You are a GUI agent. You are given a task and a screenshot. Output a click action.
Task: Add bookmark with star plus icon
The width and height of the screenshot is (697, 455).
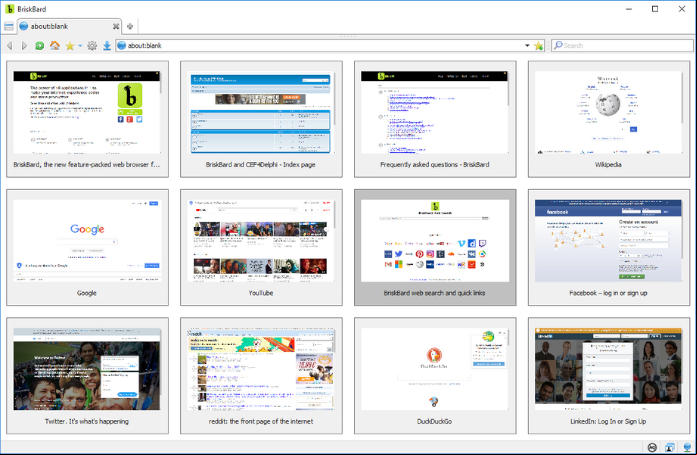538,45
